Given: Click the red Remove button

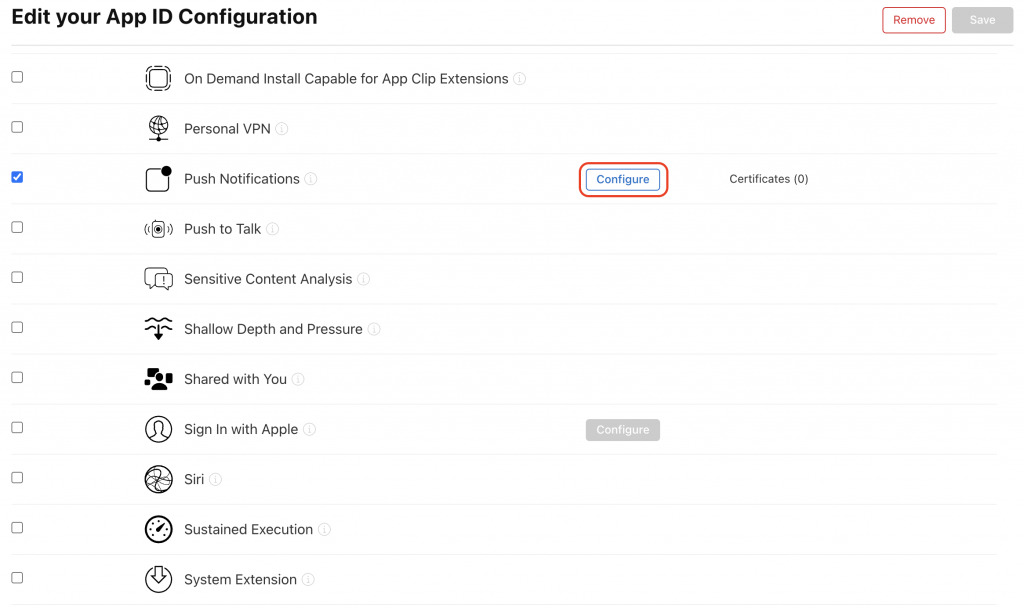Looking at the screenshot, I should [913, 20].
